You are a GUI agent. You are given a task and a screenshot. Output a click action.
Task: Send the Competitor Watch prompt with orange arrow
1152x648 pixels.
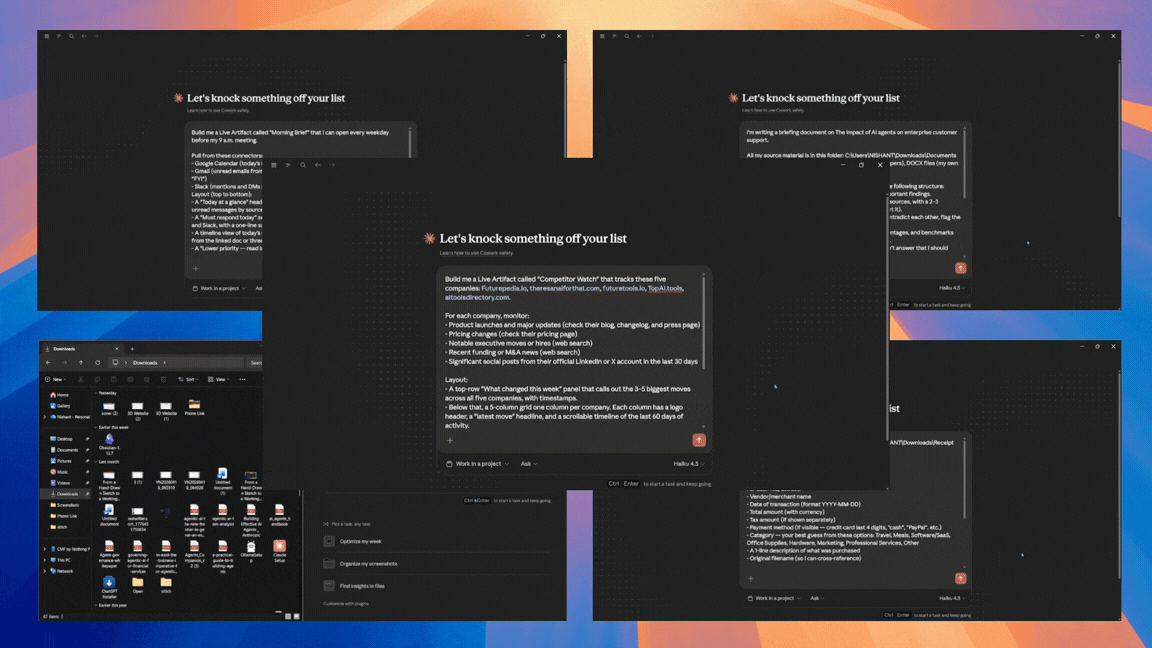[699, 440]
